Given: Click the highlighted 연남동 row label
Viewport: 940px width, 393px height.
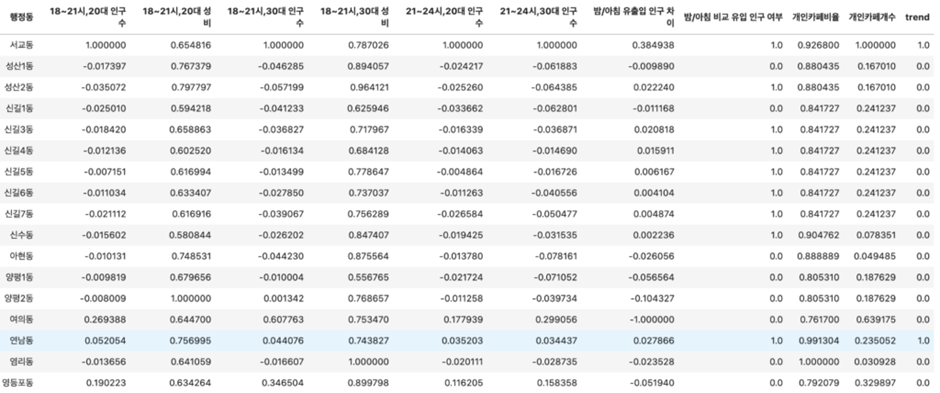Looking at the screenshot, I should (22, 340).
